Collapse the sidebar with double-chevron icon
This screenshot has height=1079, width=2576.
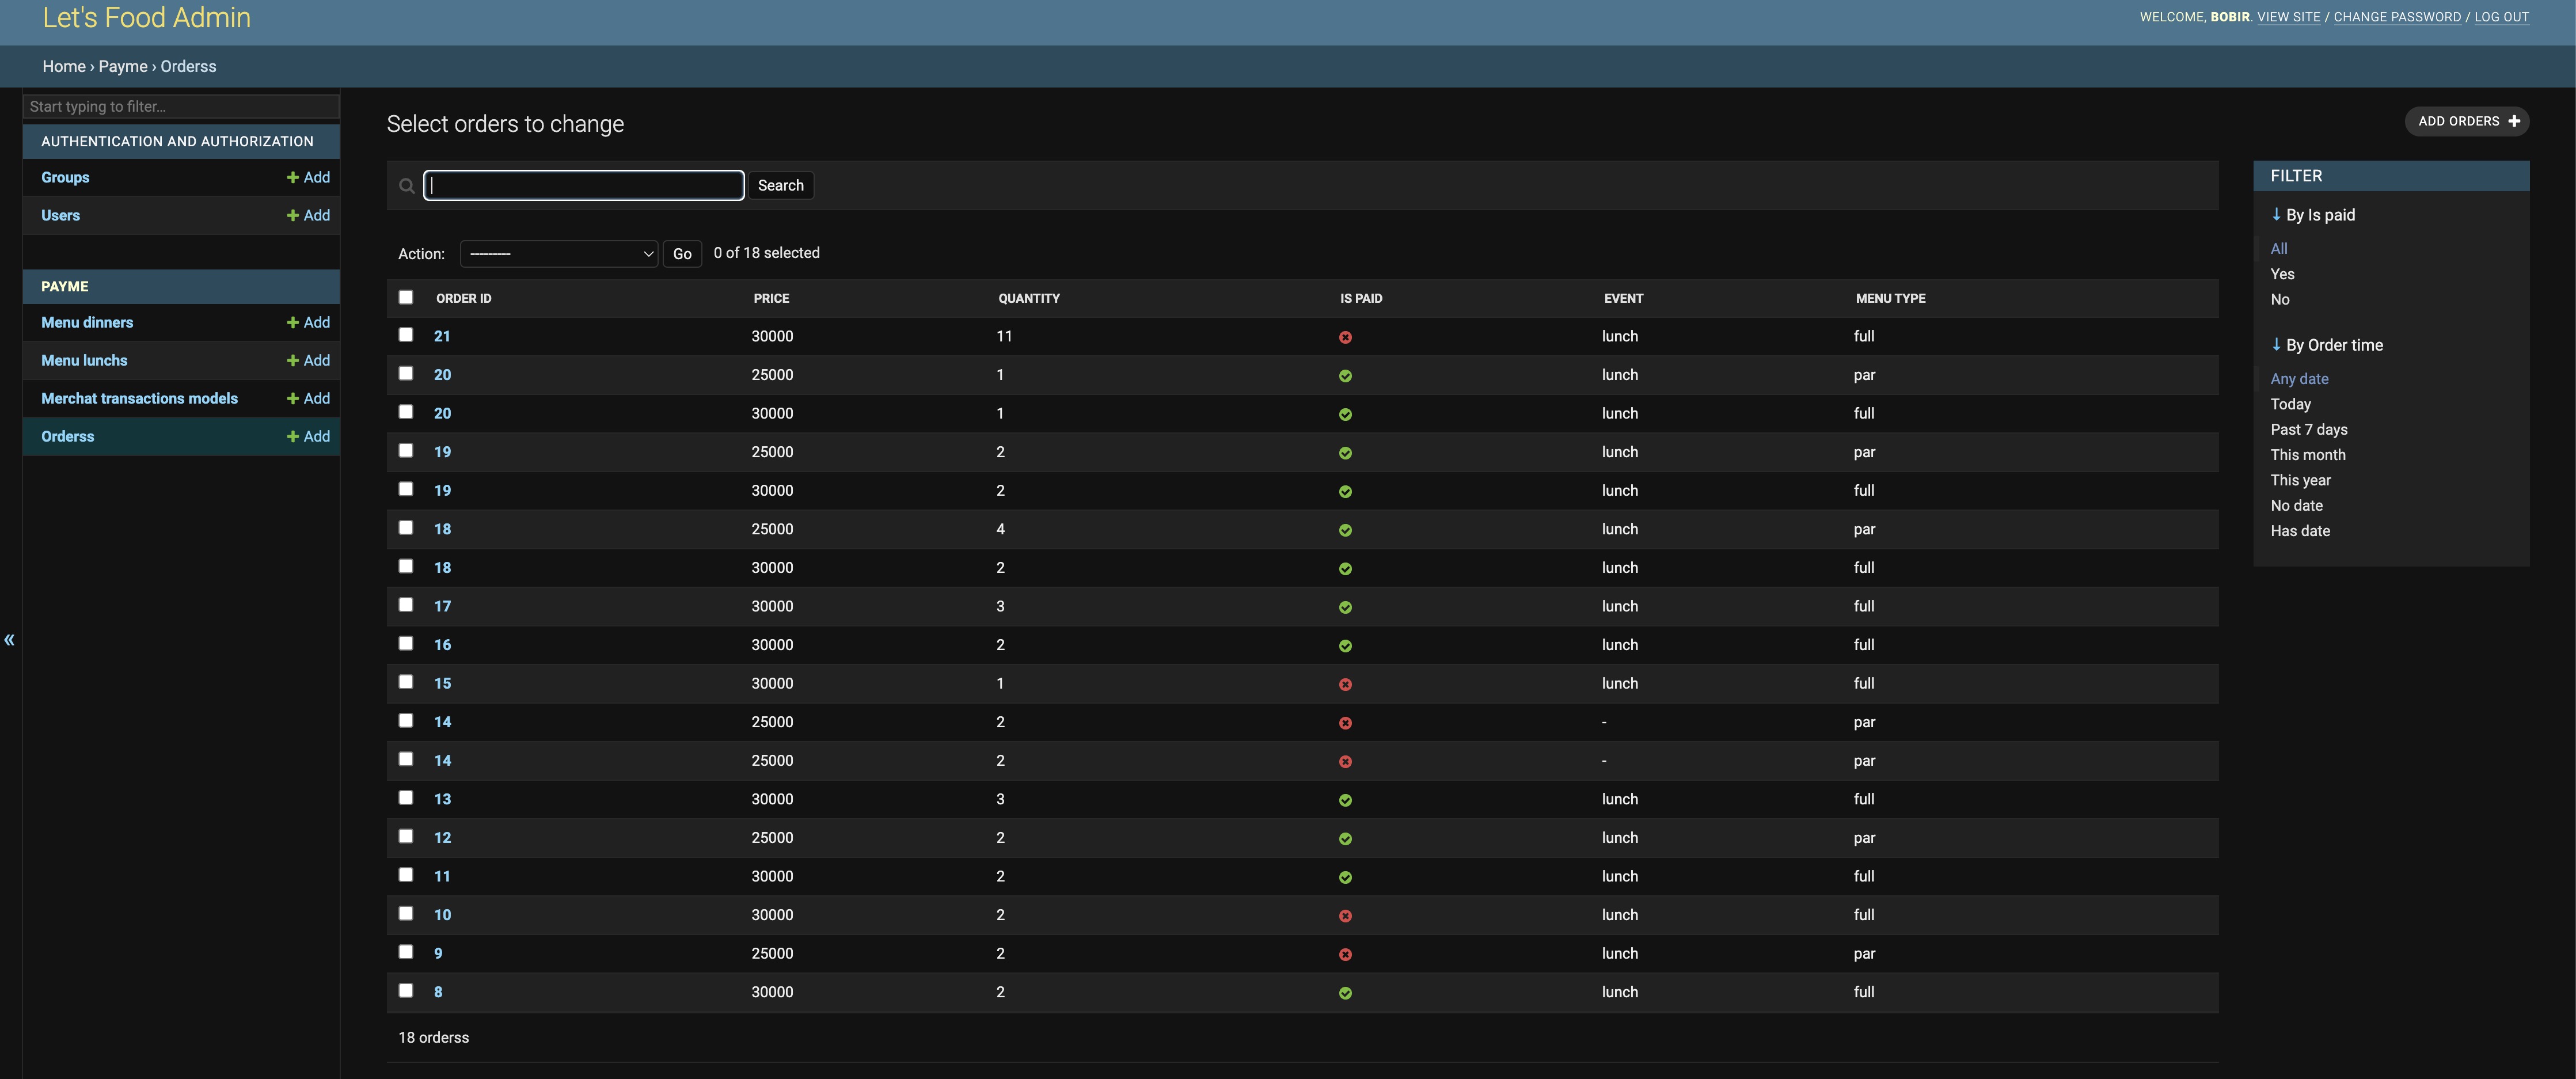tap(9, 640)
